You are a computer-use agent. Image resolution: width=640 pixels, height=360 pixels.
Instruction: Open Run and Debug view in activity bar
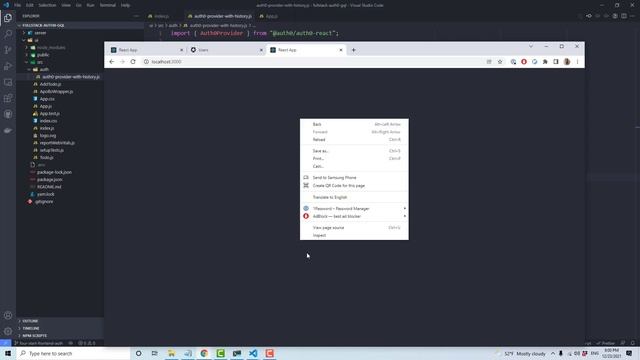click(x=8, y=66)
